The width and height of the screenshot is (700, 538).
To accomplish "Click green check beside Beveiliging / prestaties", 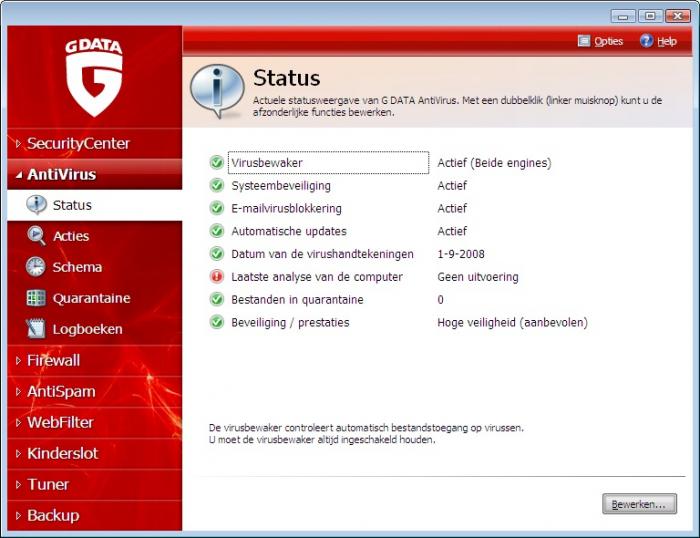I will coord(217,322).
